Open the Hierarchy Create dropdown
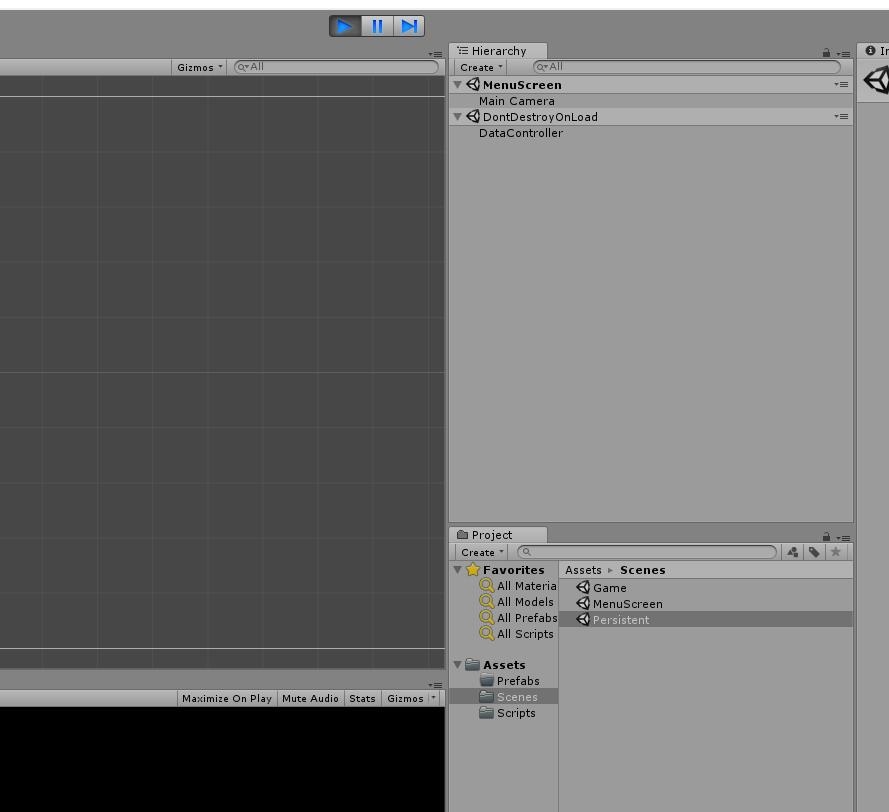Screen dimensions: 889x812 point(480,67)
